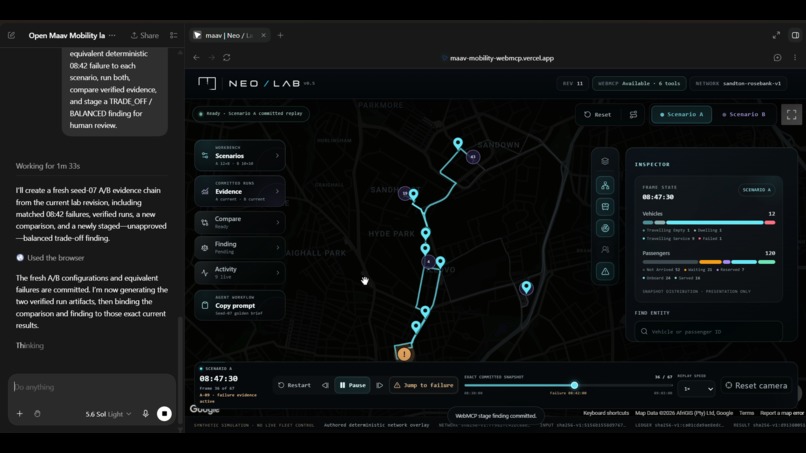Image resolution: width=806 pixels, height=453 pixels.
Task: Toggle the split view panel icon
Action: click(x=795, y=35)
